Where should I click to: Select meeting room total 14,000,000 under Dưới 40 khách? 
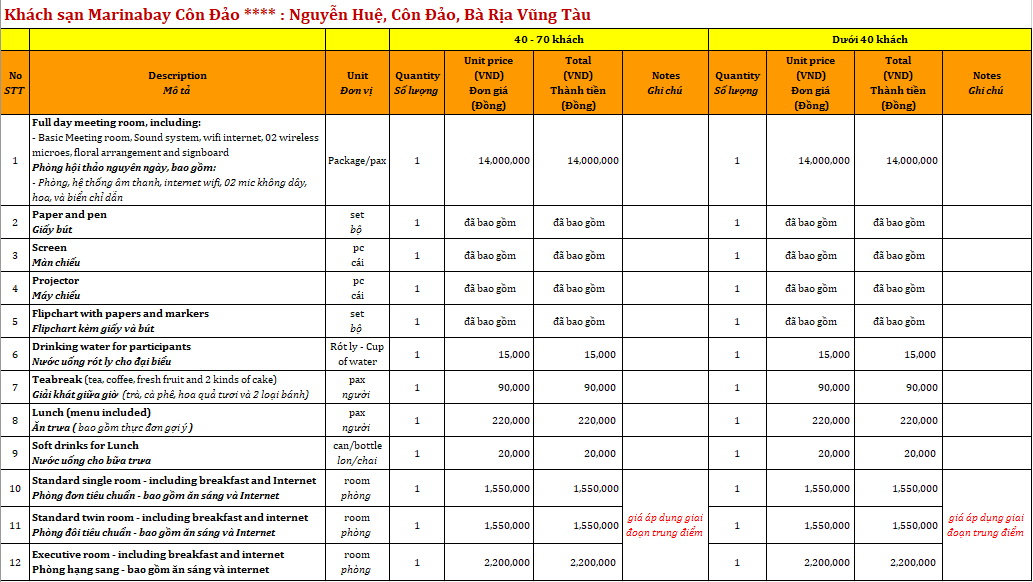pyautogui.click(x=898, y=160)
